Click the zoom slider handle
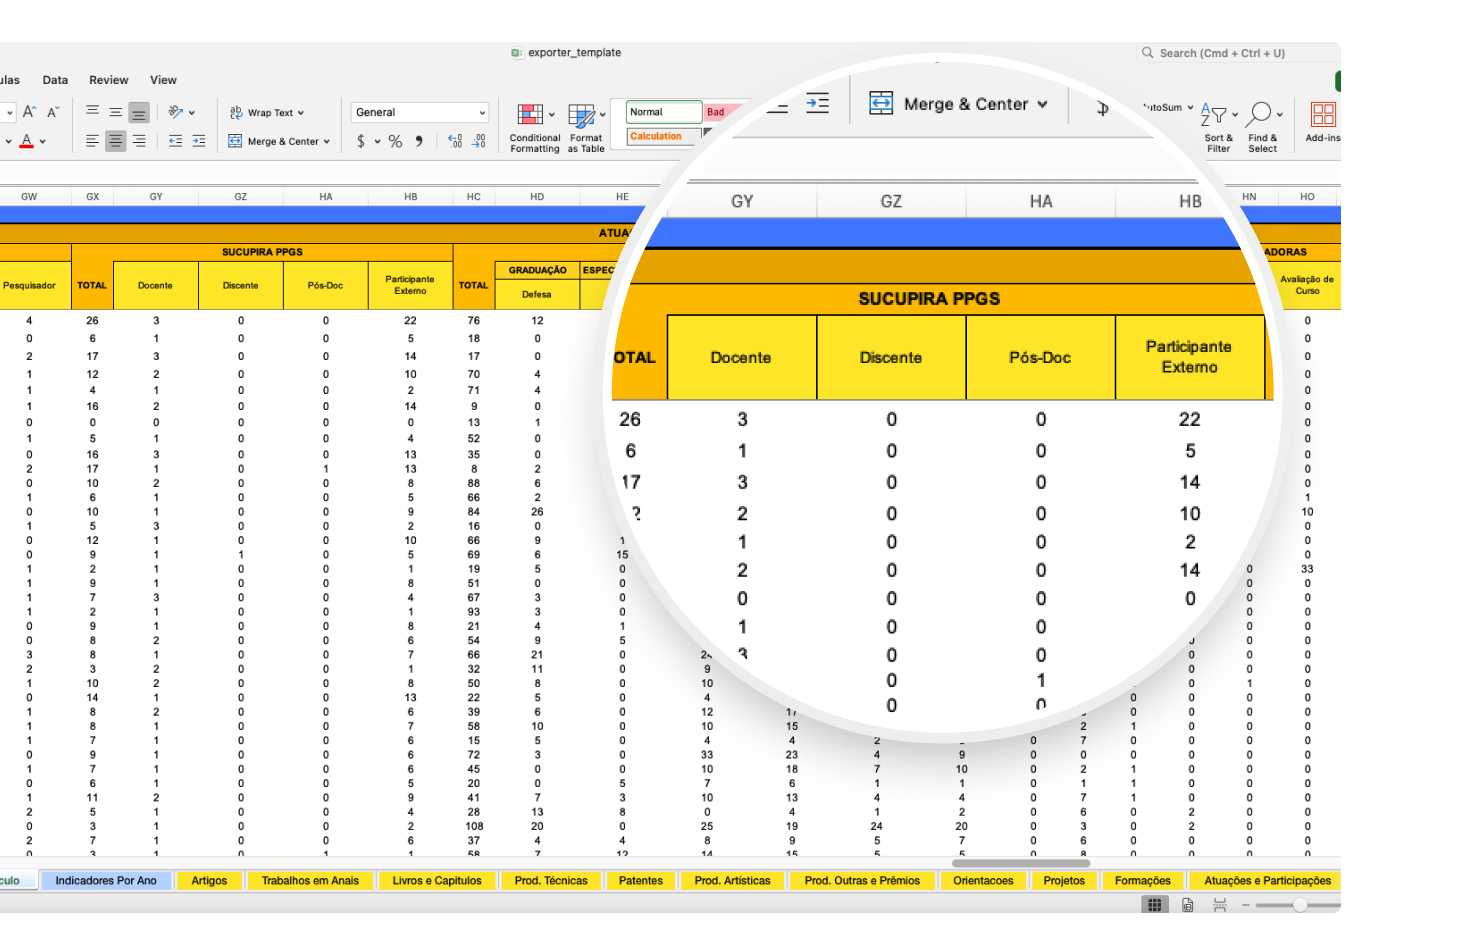1475x942 pixels. click(x=1300, y=905)
